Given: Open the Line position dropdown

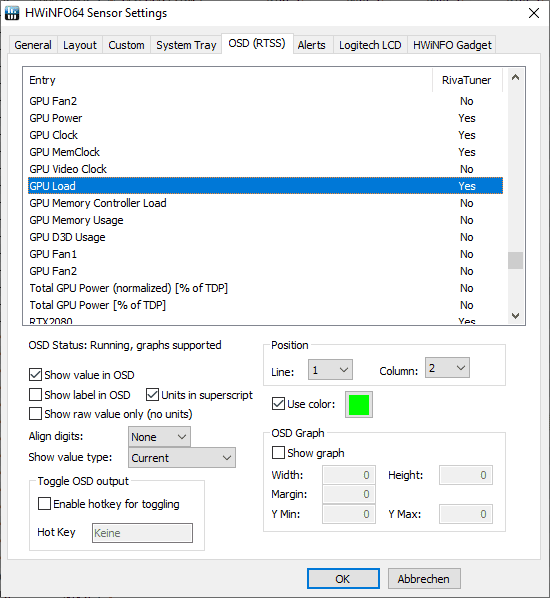Looking at the screenshot, I should [330, 370].
